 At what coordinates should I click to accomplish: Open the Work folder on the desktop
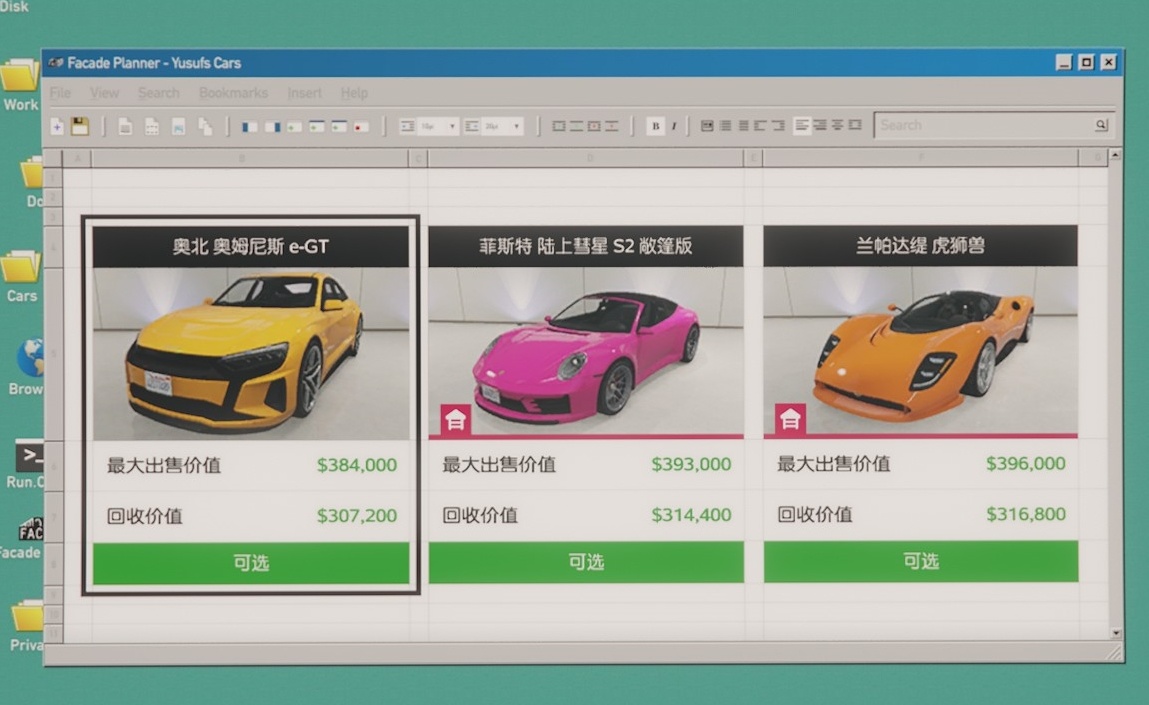21,84
